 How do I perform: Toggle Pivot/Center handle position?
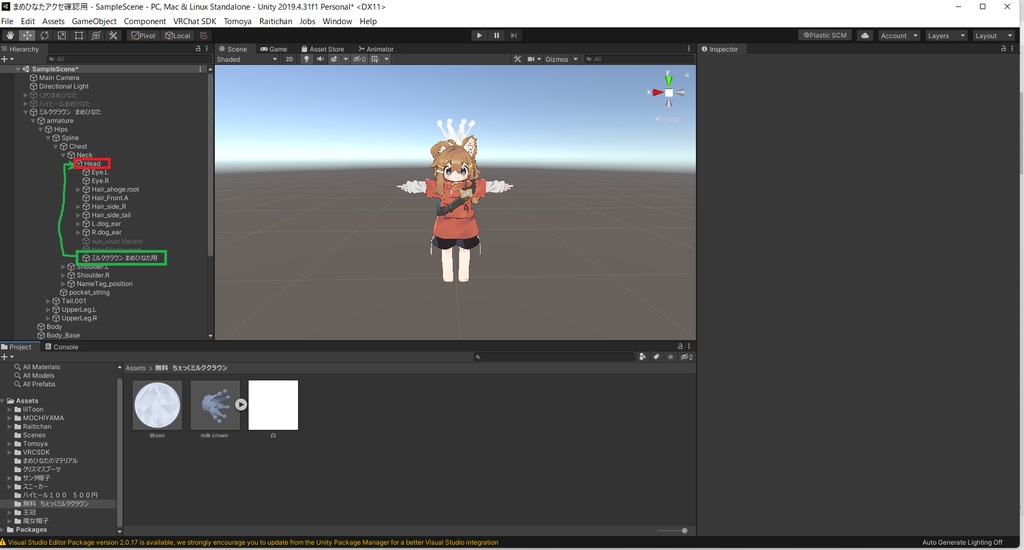coord(144,35)
